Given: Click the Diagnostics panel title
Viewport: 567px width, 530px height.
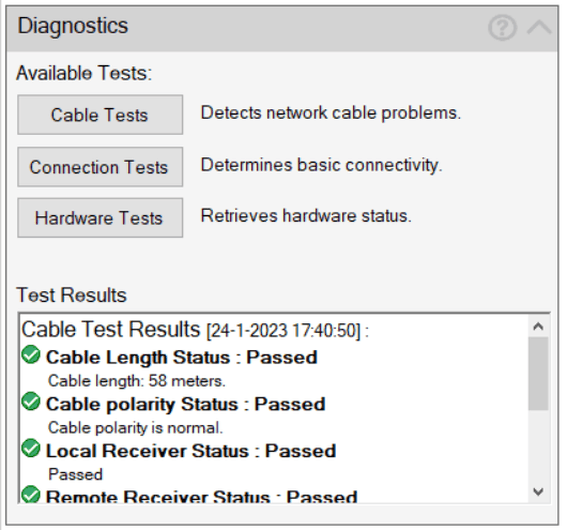Looking at the screenshot, I should [x=73, y=26].
